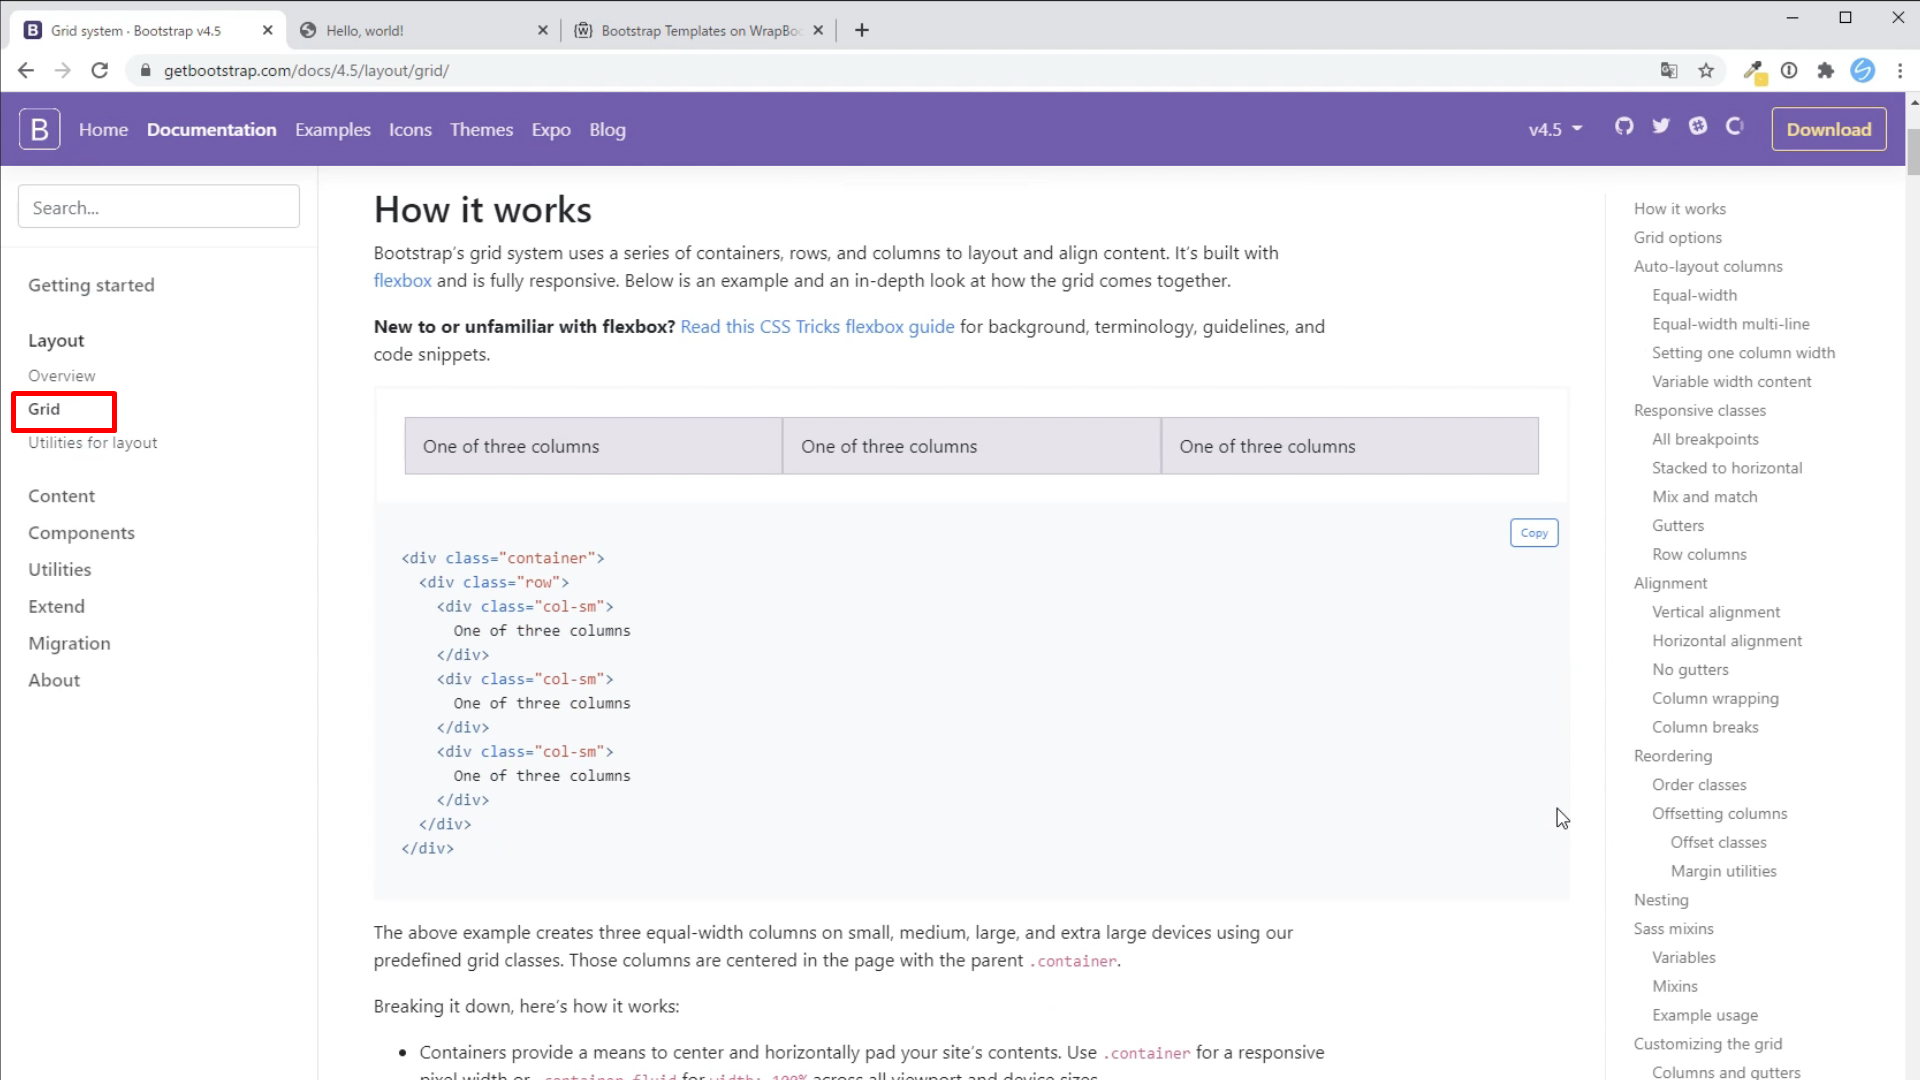1920x1080 pixels.
Task: Jump to No gutters section
Action: click(x=1690, y=670)
